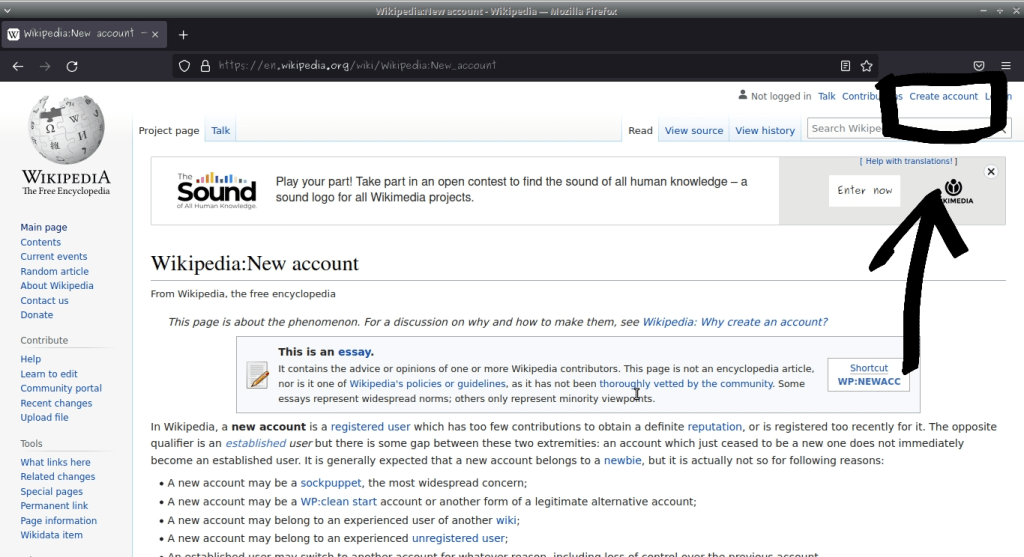Click the site security padlock icon

pos(205,66)
